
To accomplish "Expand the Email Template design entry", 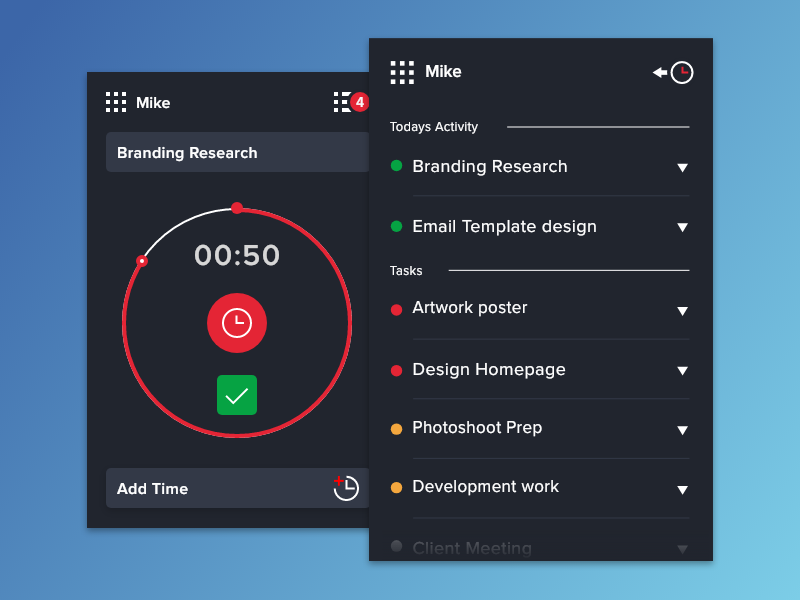I will click(683, 227).
